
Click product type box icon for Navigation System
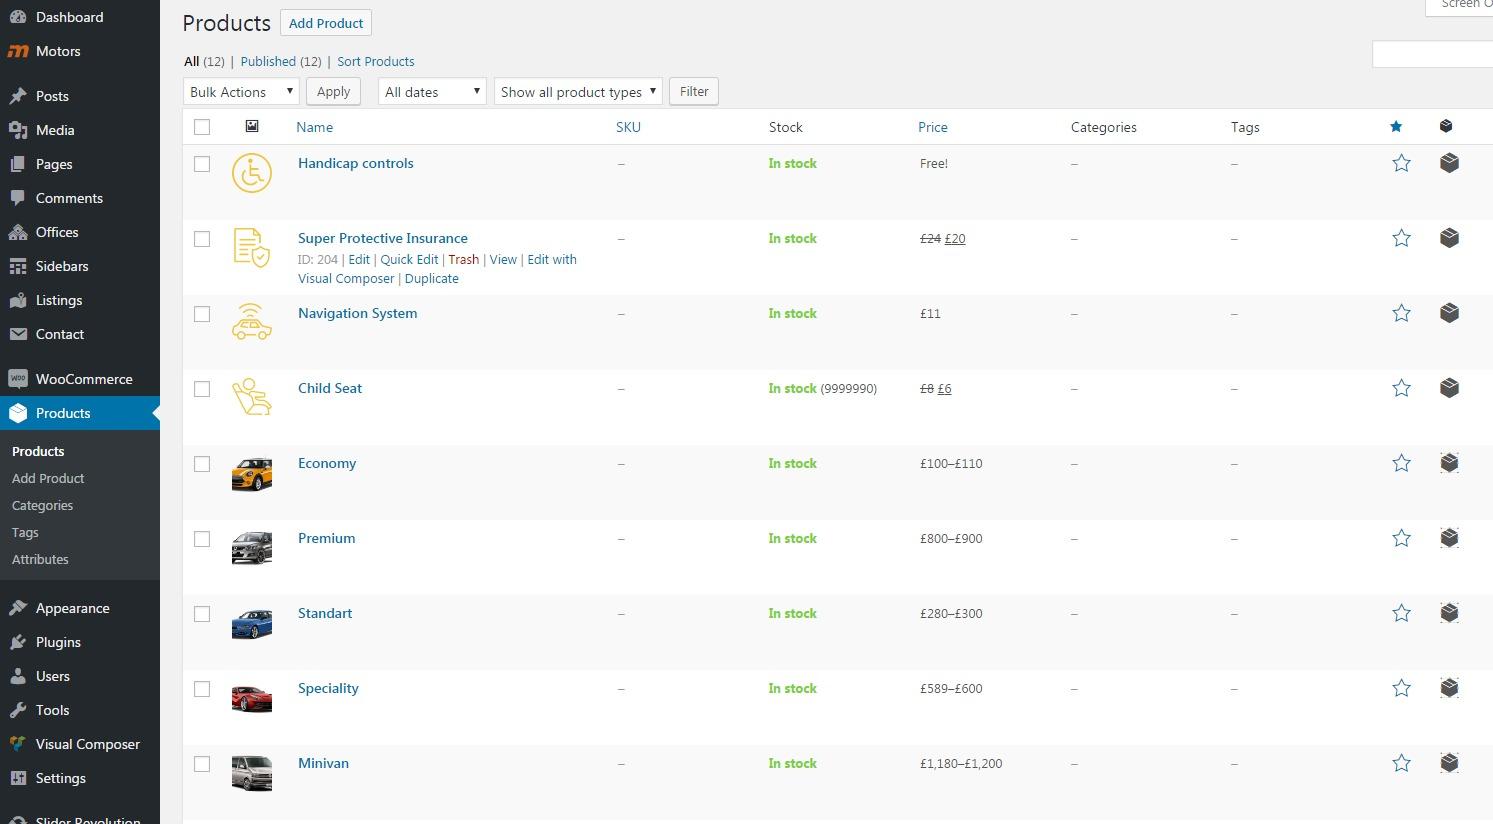1449,313
